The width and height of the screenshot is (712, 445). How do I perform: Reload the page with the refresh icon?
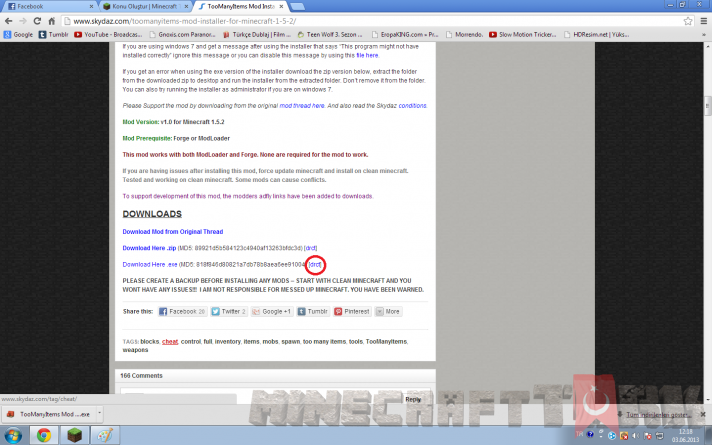coord(37,21)
